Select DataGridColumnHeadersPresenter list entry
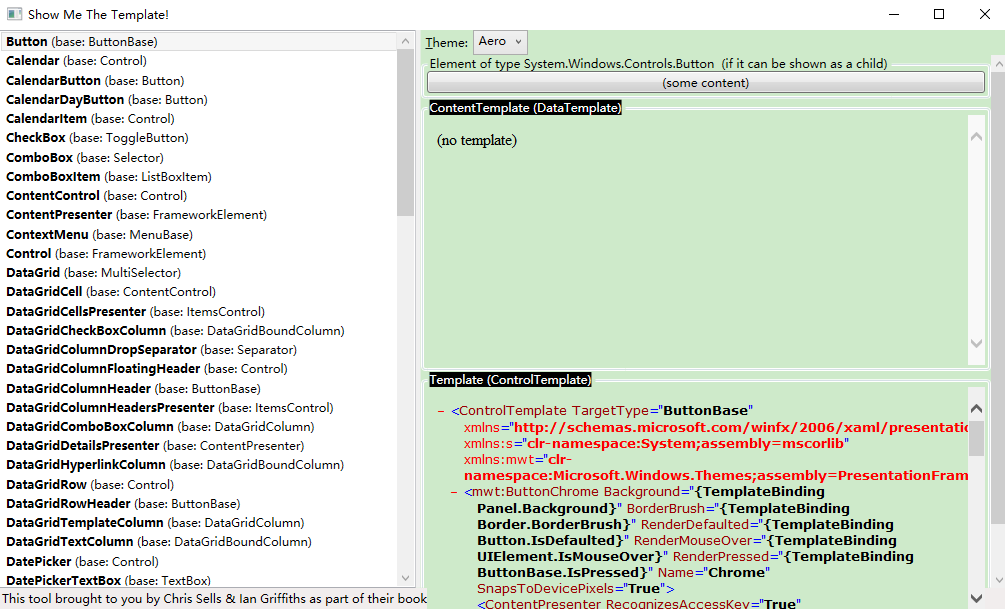The image size is (1005, 609). point(199,407)
